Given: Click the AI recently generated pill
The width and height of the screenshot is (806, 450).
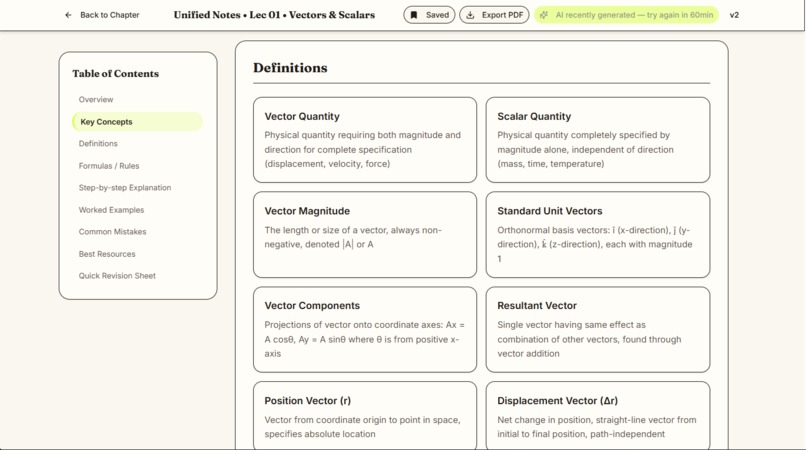Looking at the screenshot, I should pyautogui.click(x=626, y=15).
